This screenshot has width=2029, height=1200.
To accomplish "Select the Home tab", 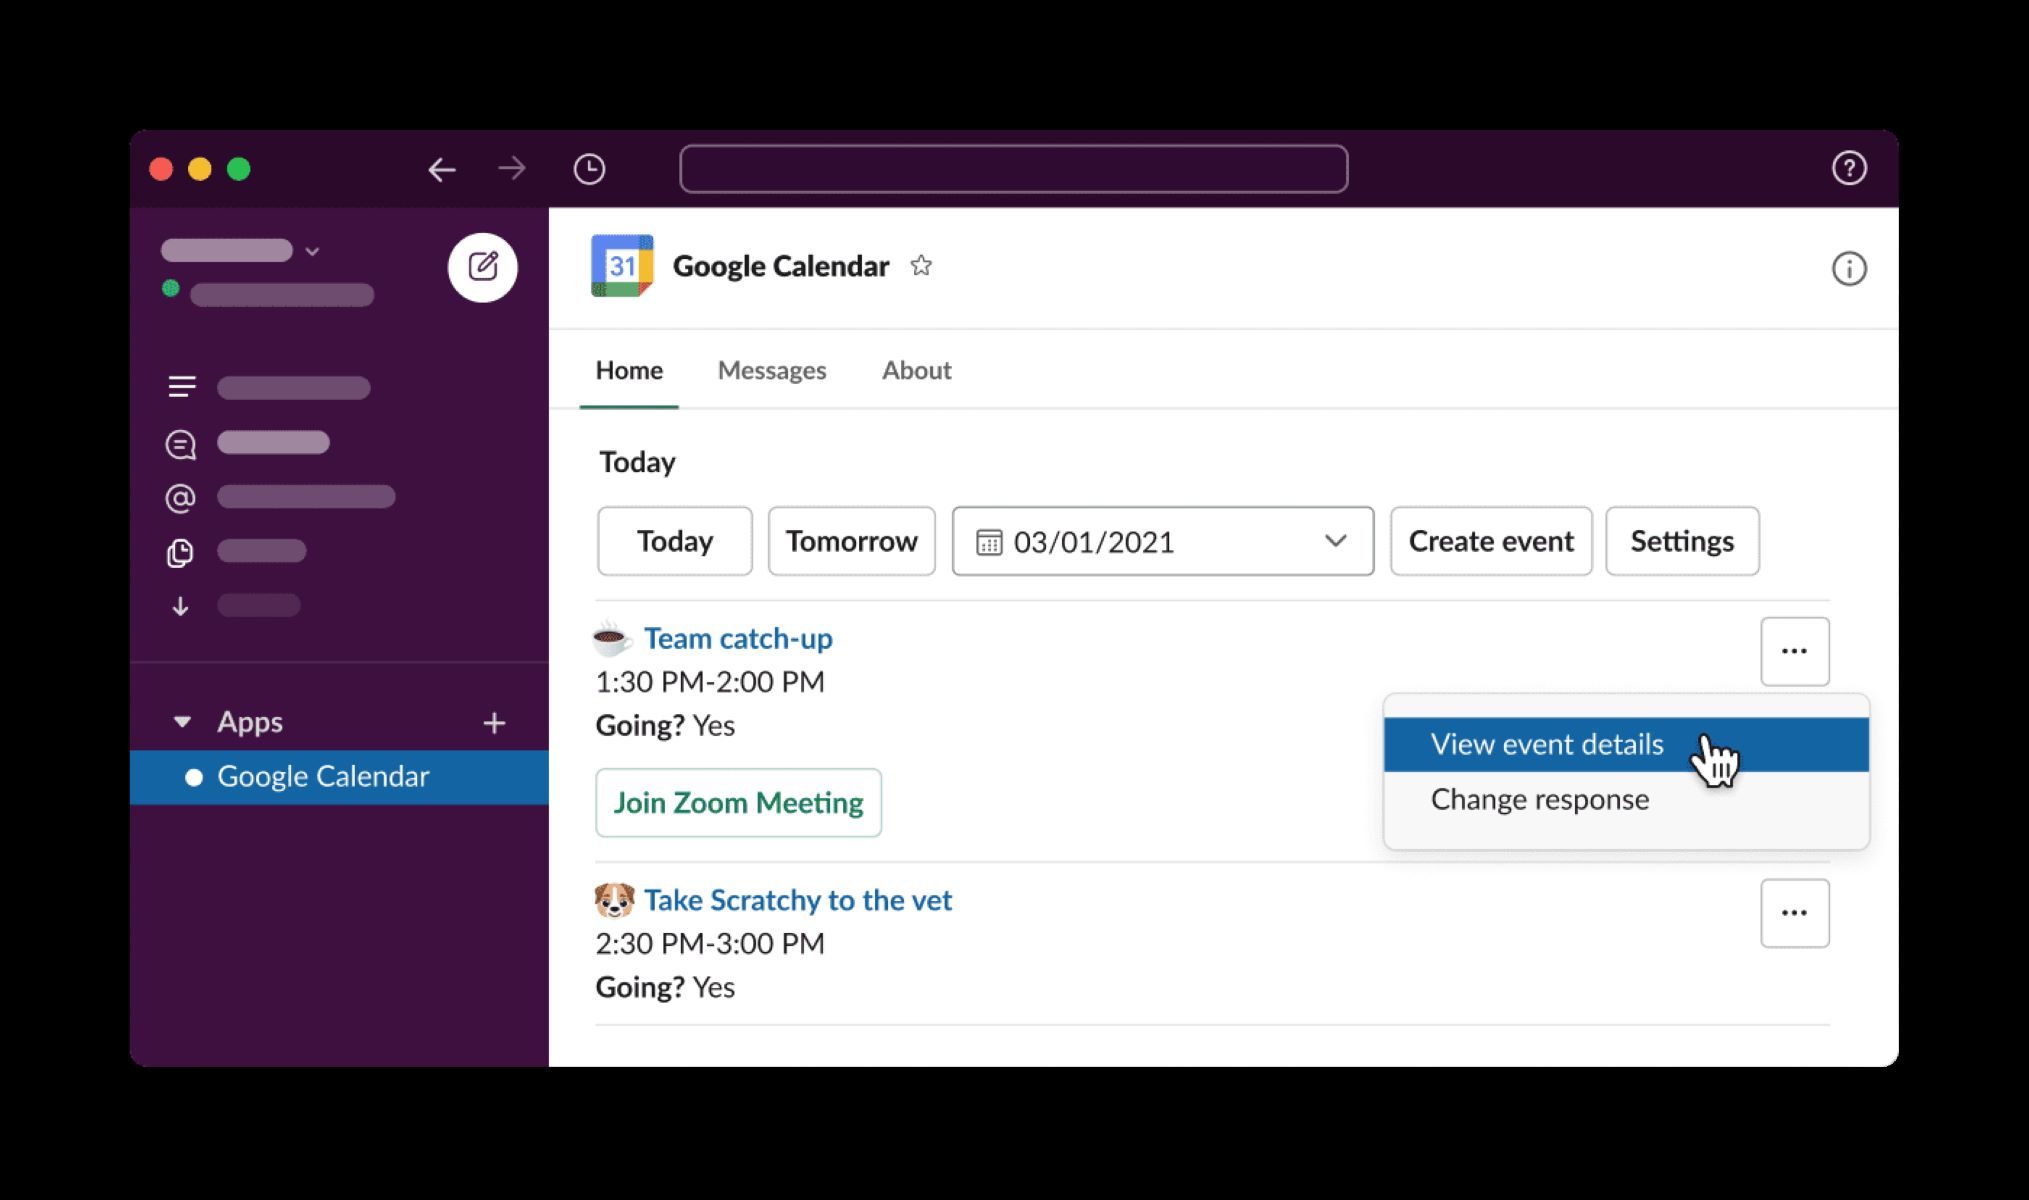I will (x=628, y=371).
